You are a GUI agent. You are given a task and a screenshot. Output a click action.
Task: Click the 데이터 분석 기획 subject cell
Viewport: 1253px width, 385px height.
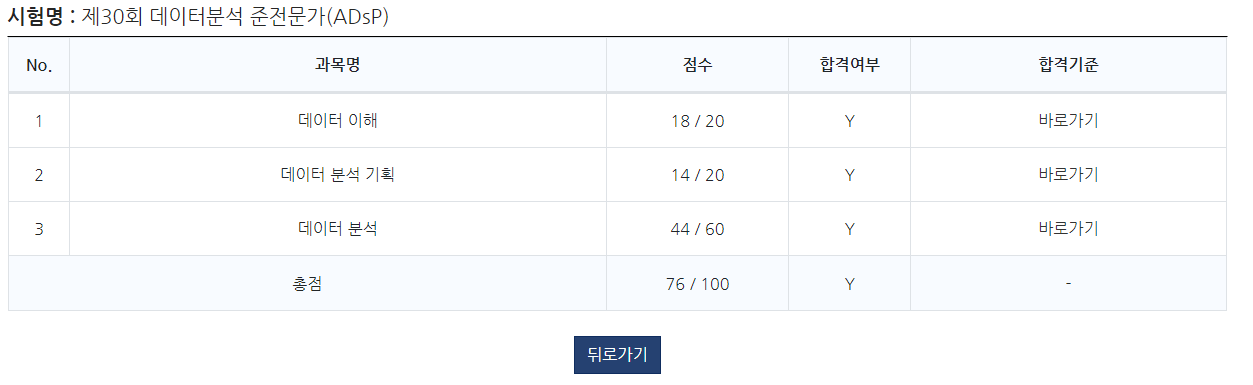pos(337,175)
